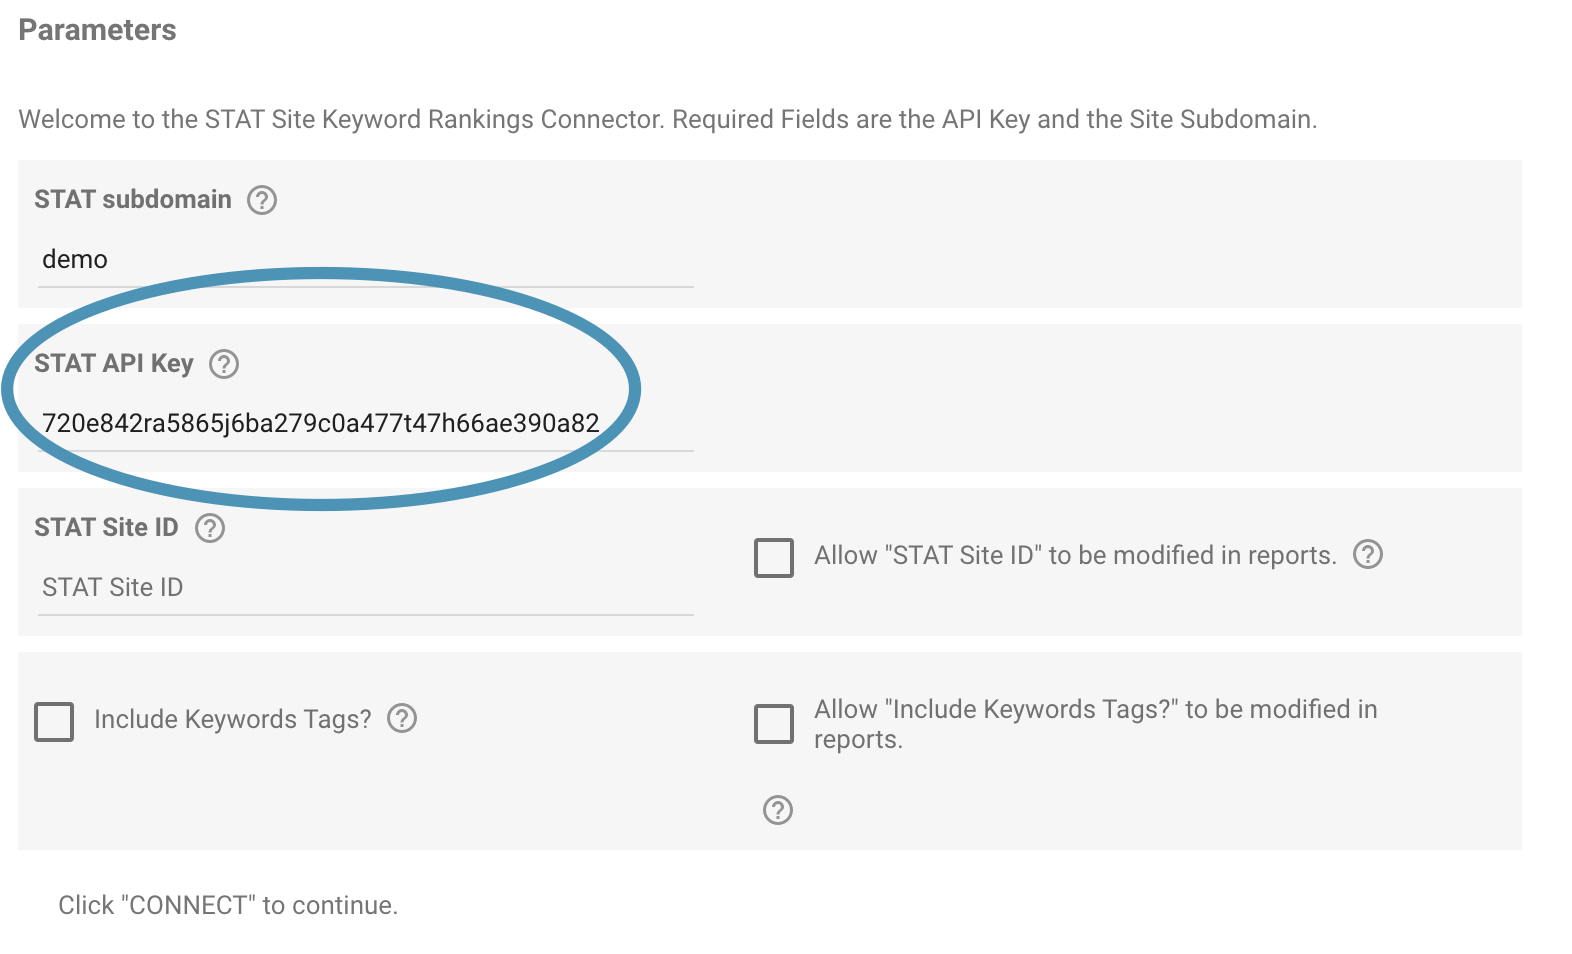The image size is (1572, 954).
Task: Click the standalone help icon below the reports option
Action: click(x=776, y=810)
